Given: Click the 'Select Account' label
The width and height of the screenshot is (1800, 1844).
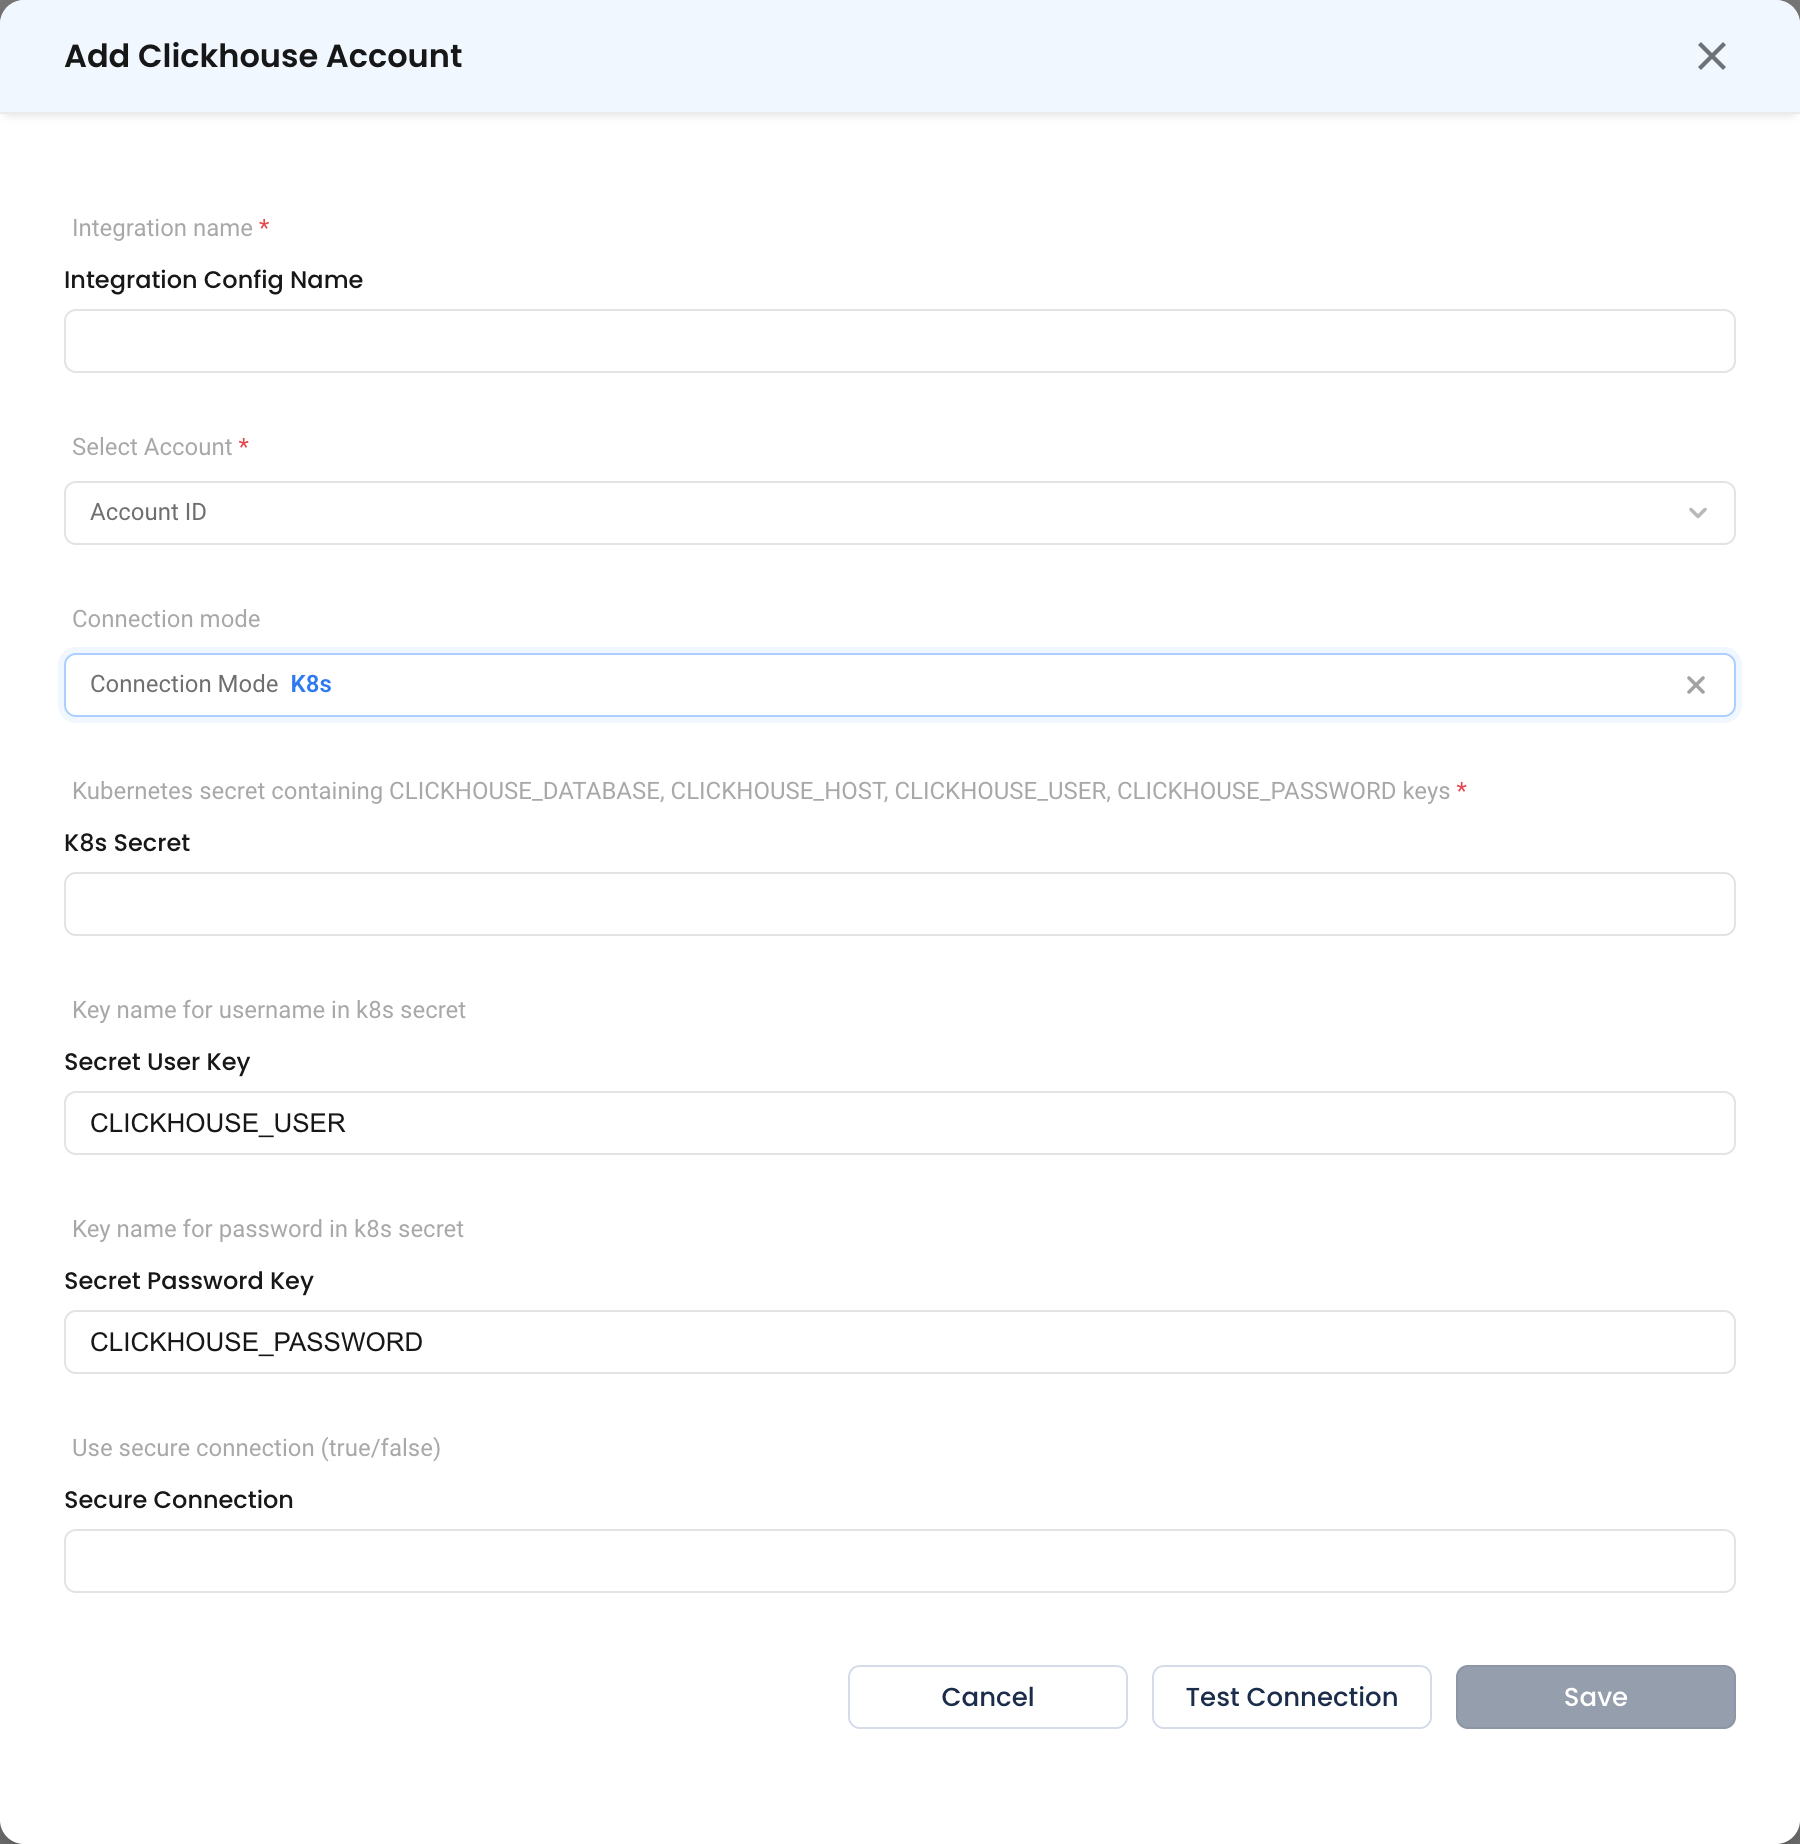Looking at the screenshot, I should click(x=152, y=447).
